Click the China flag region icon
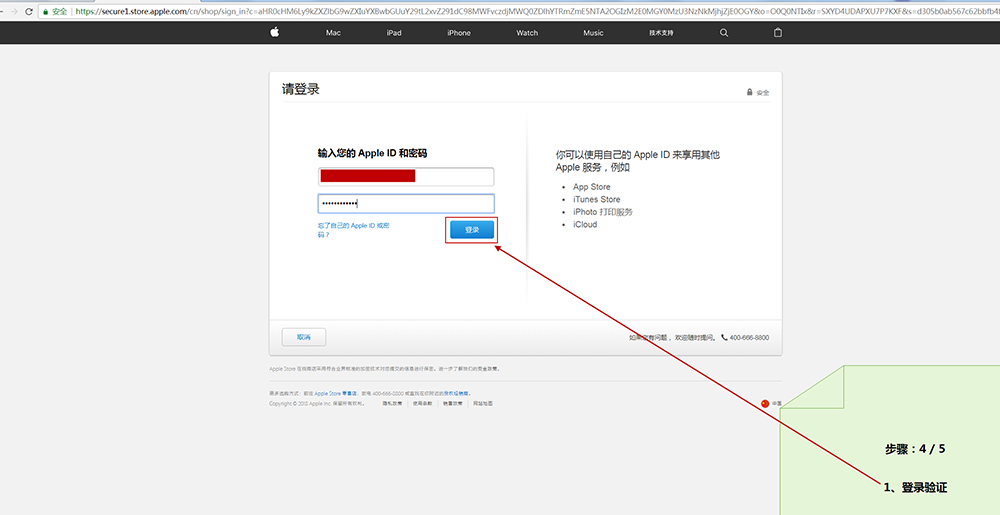 pos(765,403)
